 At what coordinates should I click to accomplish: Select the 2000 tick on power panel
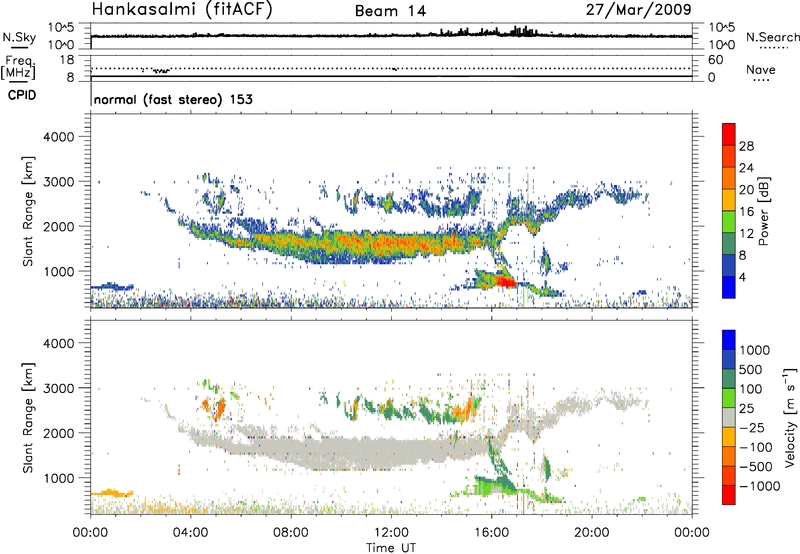(x=58, y=226)
